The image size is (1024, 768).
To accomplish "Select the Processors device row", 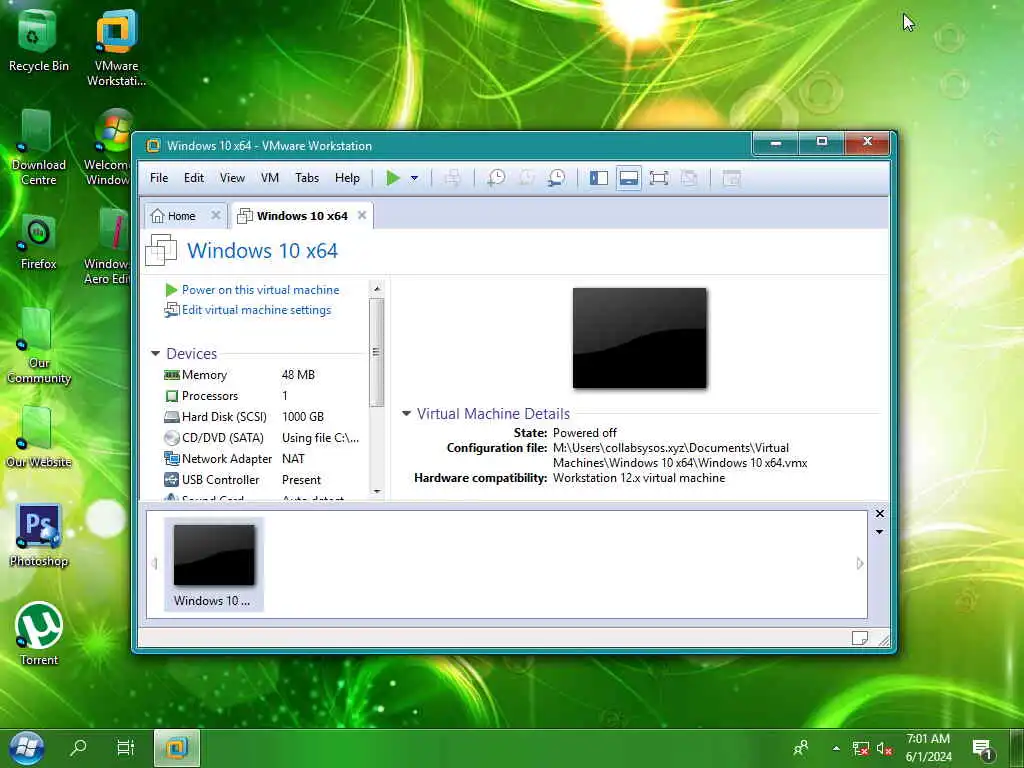I will (x=261, y=396).
